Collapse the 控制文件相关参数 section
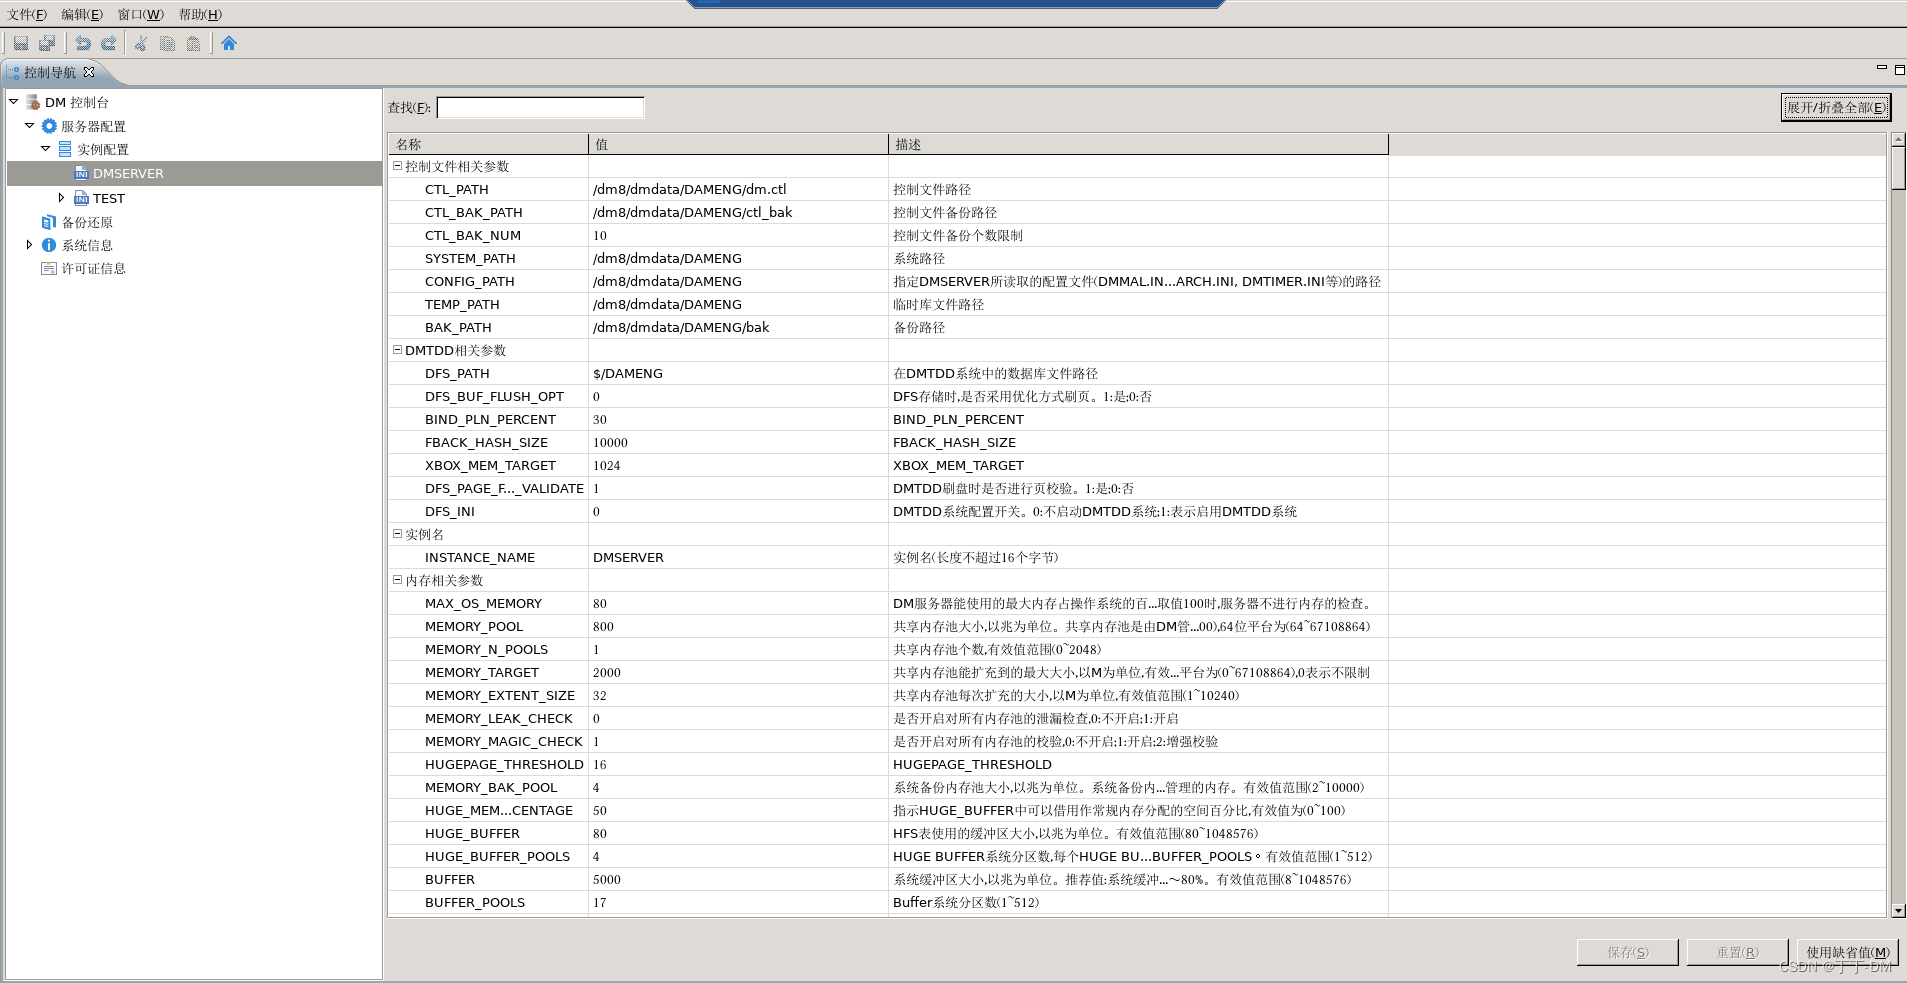Image resolution: width=1907 pixels, height=983 pixels. 397,166
